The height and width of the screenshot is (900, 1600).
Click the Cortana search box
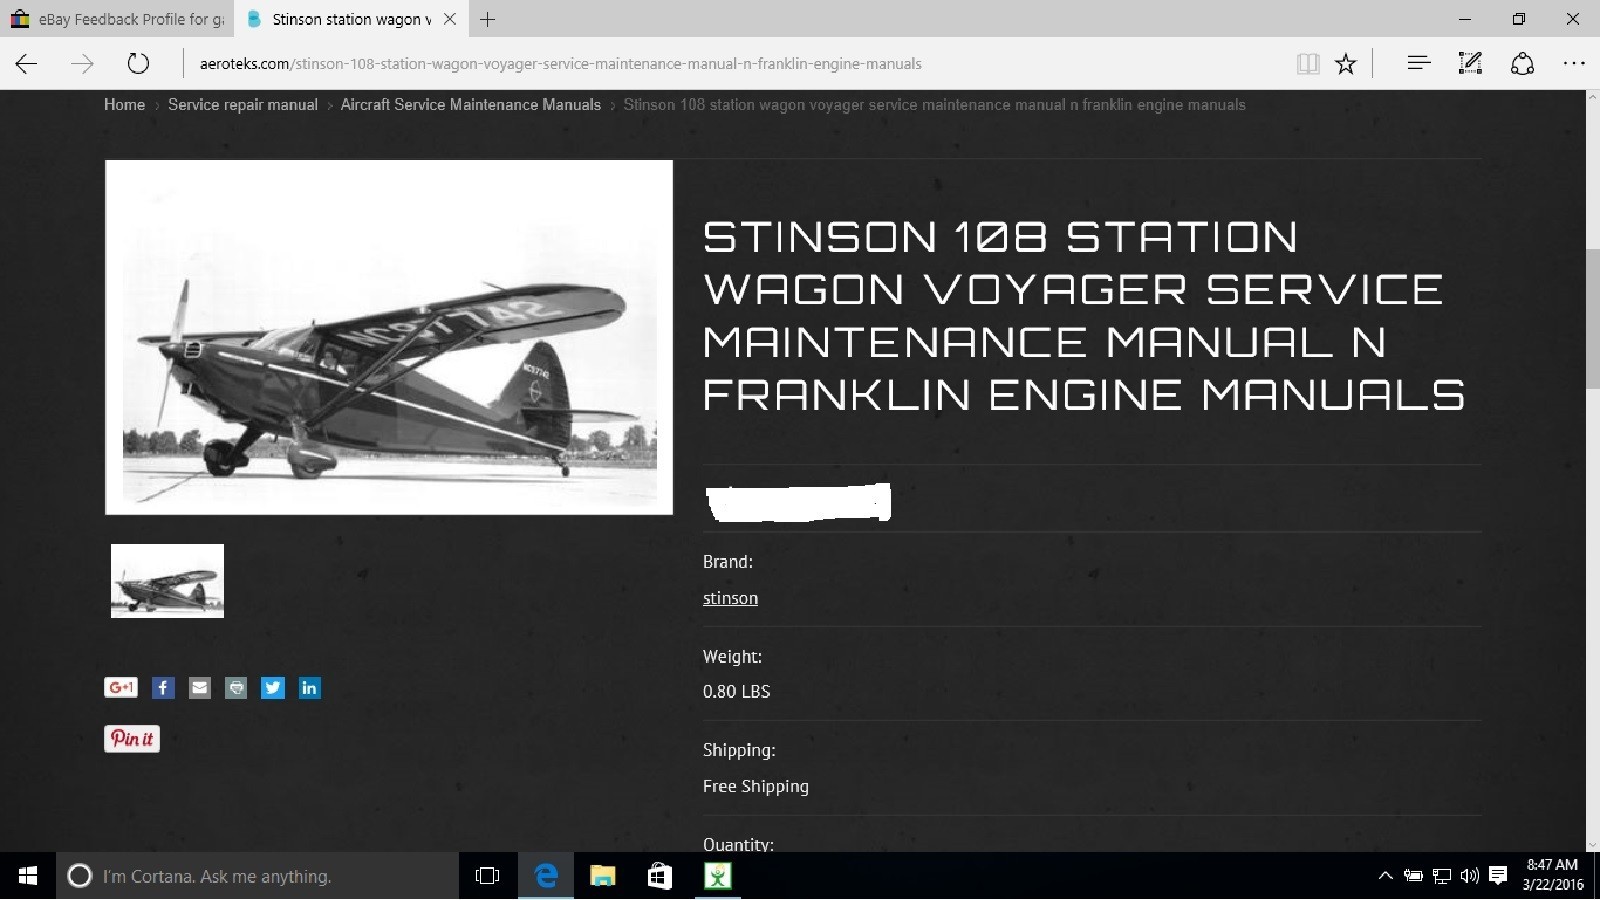pyautogui.click(x=257, y=876)
